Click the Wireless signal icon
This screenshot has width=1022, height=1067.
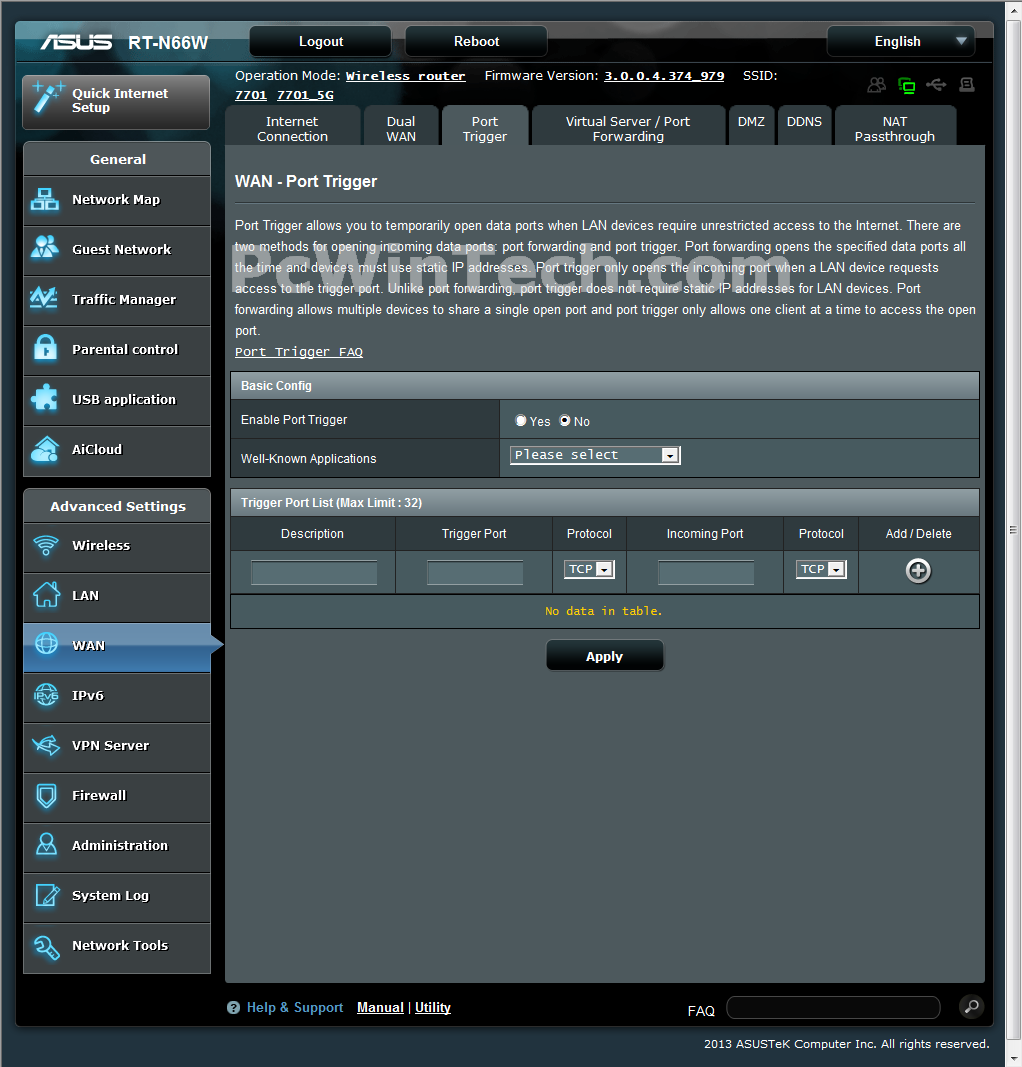click(x=46, y=545)
